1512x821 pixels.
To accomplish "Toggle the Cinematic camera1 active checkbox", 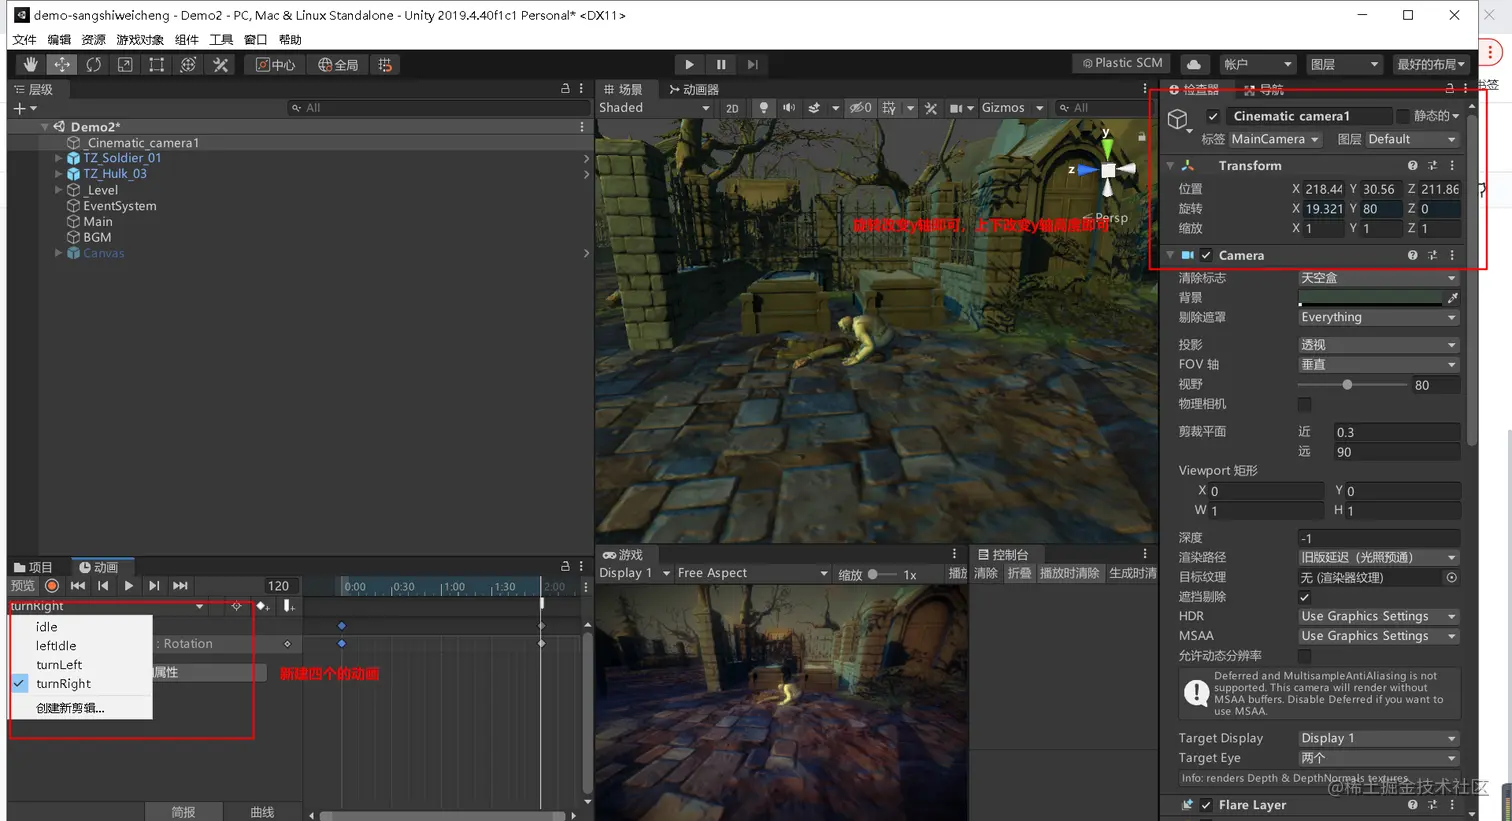I will (x=1213, y=116).
